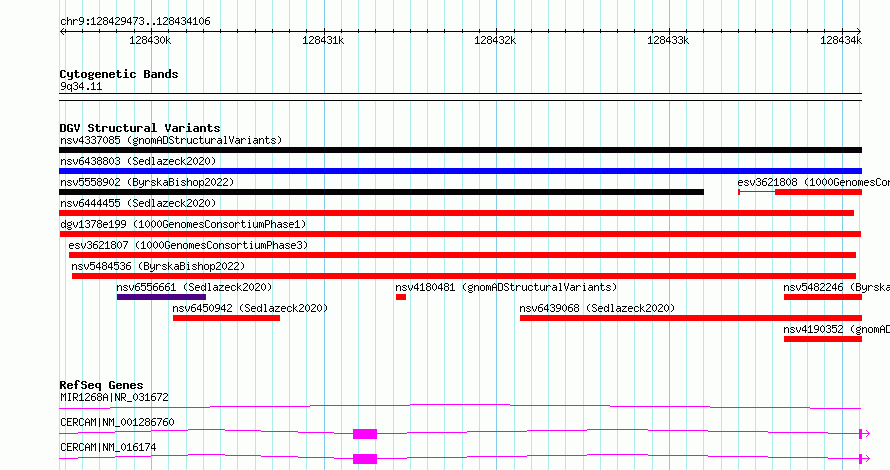The height and width of the screenshot is (470, 890).
Task: Click the magenta exon block of CERCAM NM_016174
Action: tap(365, 459)
